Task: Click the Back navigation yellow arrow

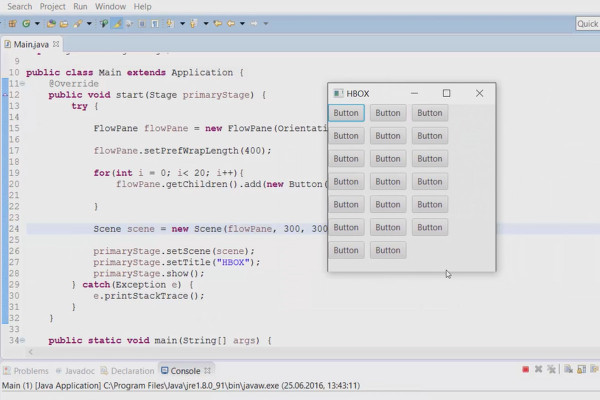Action: pos(231,24)
